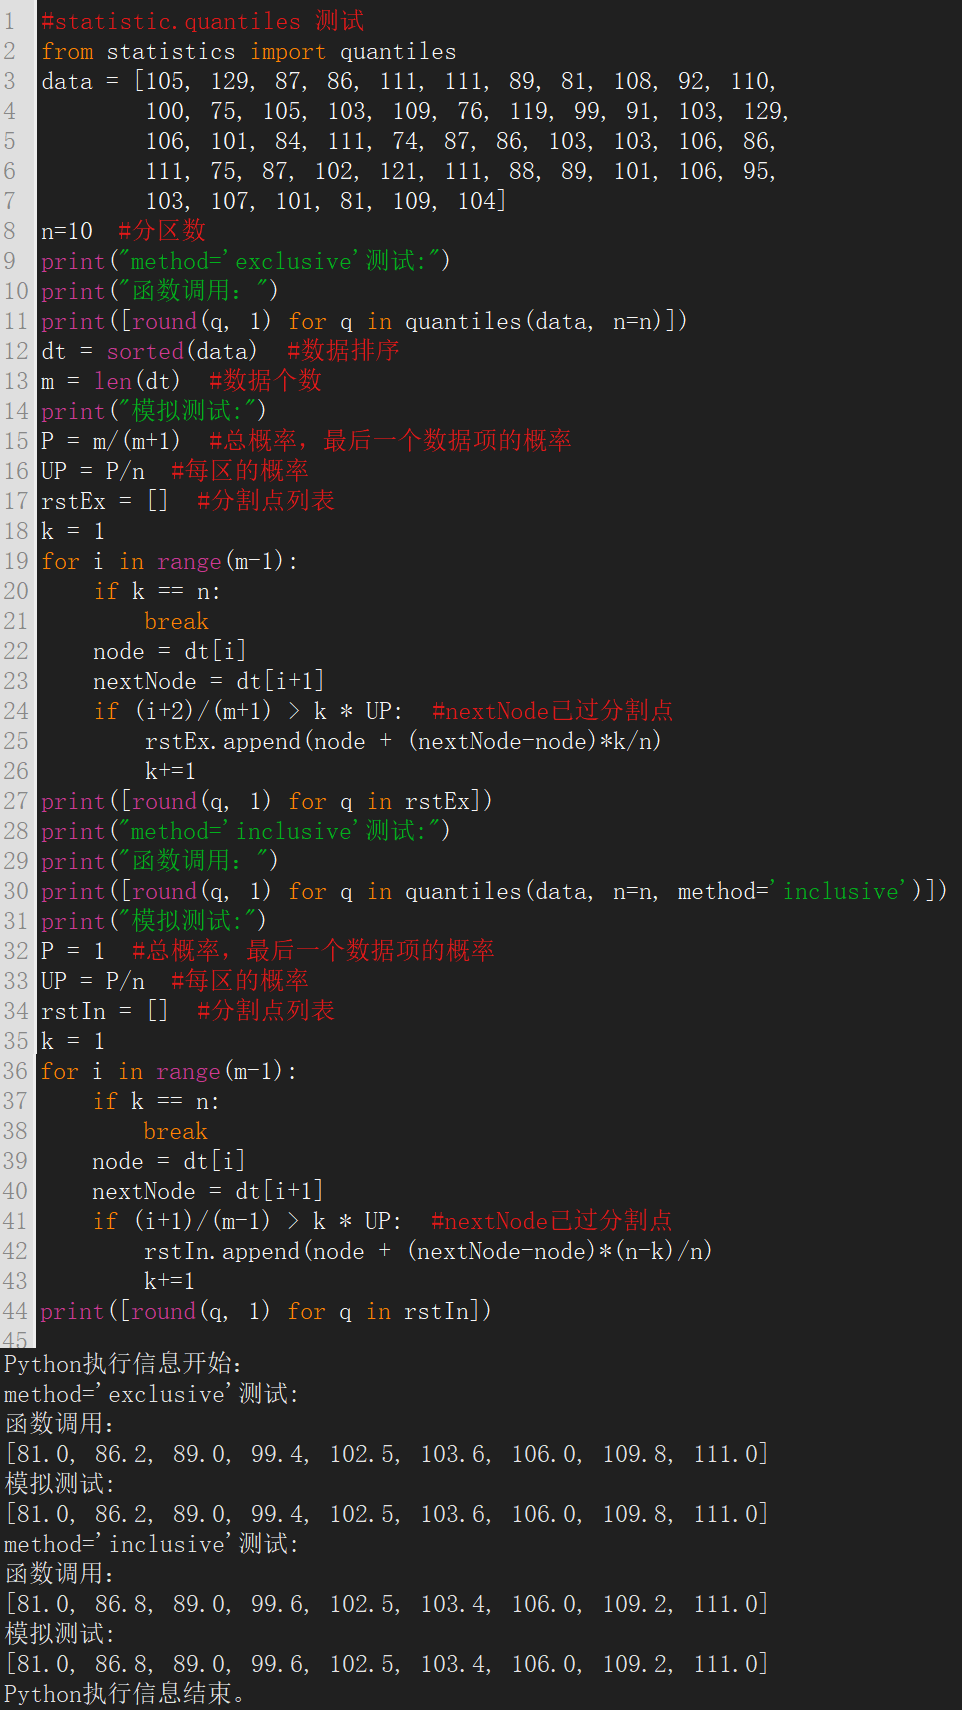
Task: Click the 'rstEx.append(node + ...' line
Action: coord(403,741)
